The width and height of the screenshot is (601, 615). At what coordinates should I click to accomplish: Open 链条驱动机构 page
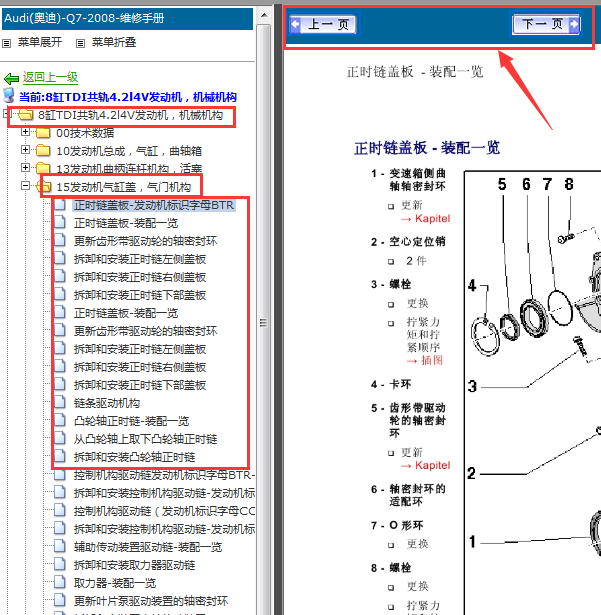click(107, 403)
